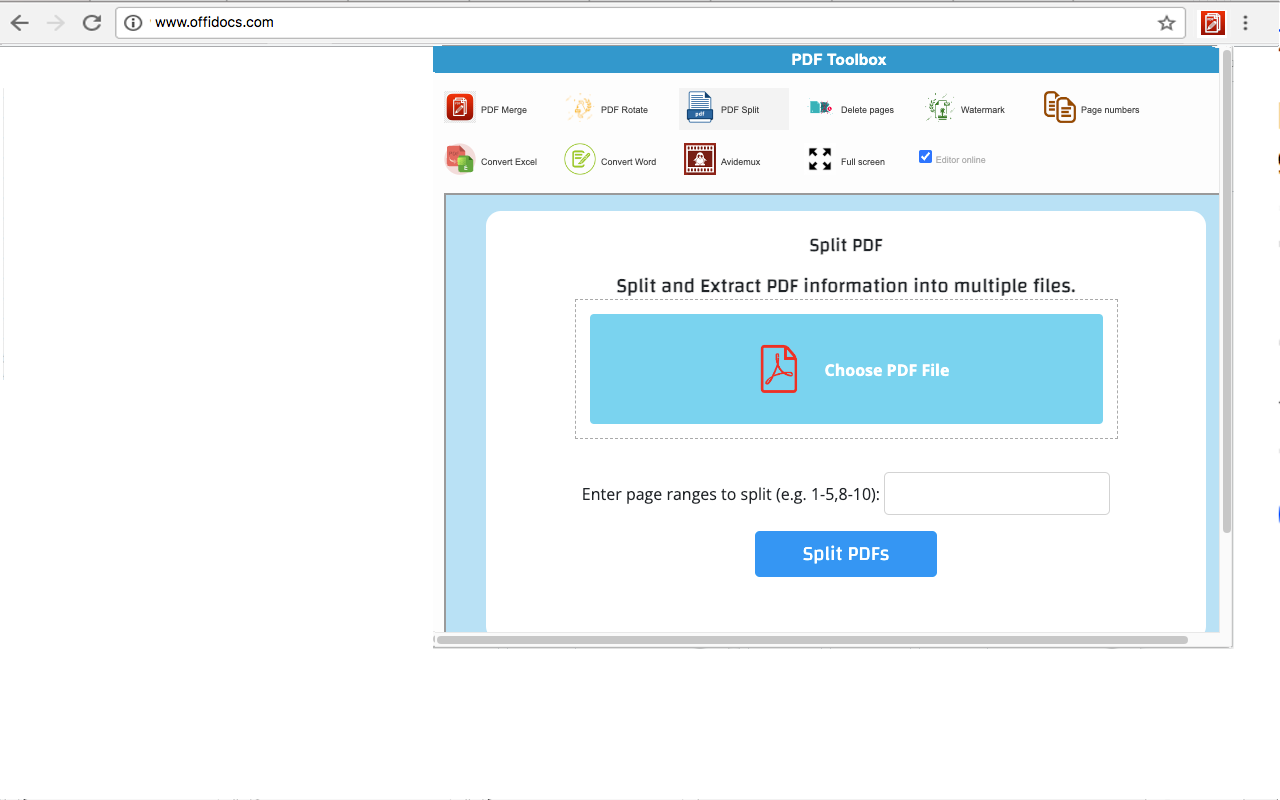Open the Chrome menu with three dots
Screen dimensions: 1280x800
click(1245, 22)
